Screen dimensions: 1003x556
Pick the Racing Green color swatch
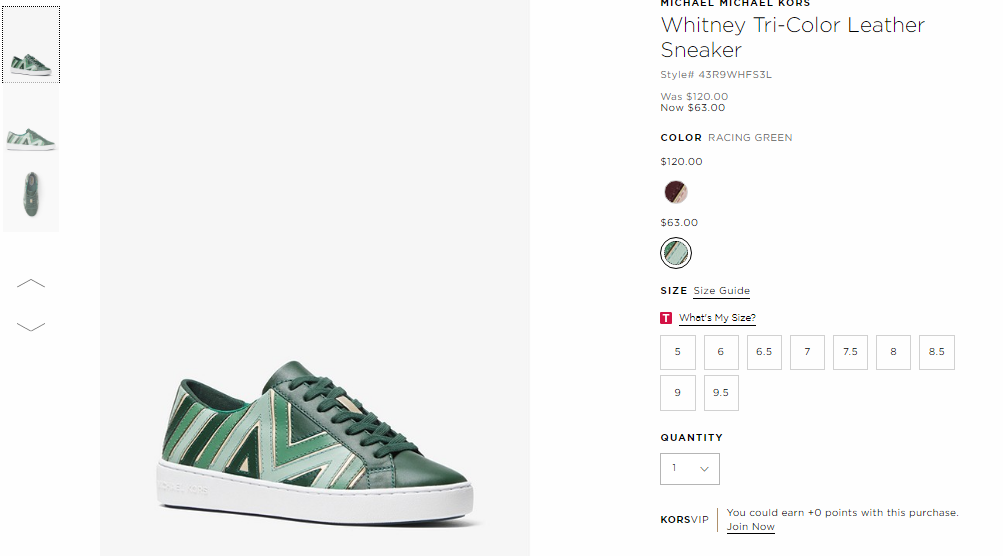click(x=675, y=253)
